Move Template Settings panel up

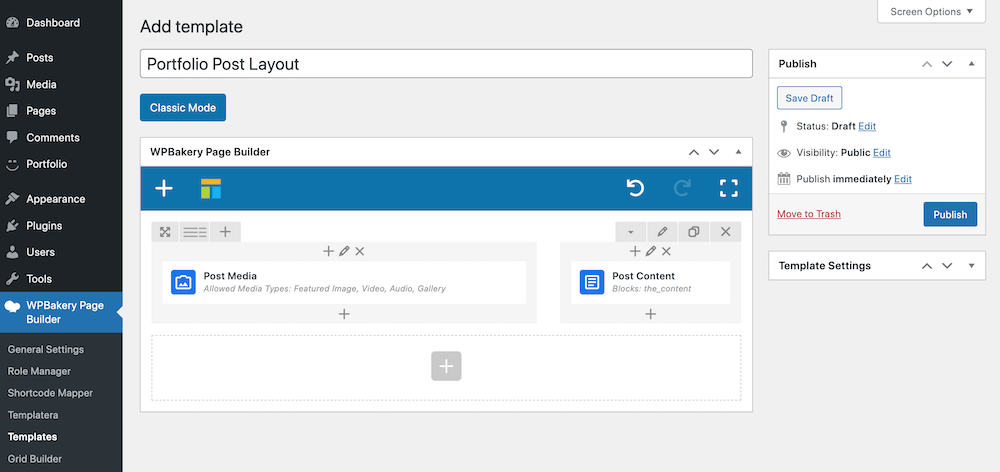coord(927,266)
